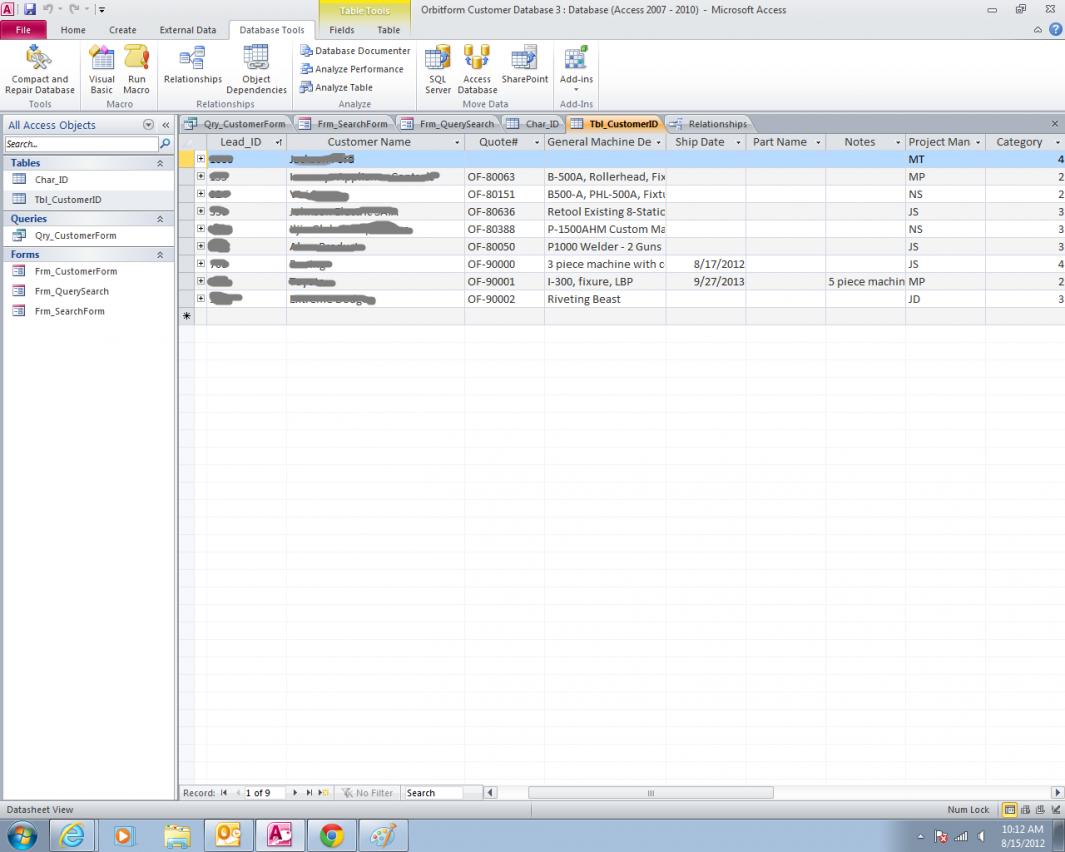Click the record Search box at bottom
Image resolution: width=1065 pixels, height=852 pixels.
click(x=433, y=793)
